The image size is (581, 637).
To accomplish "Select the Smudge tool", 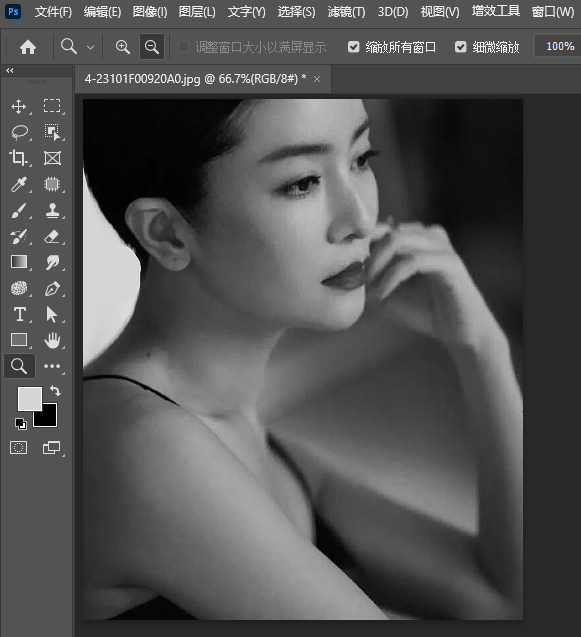I will [52, 262].
